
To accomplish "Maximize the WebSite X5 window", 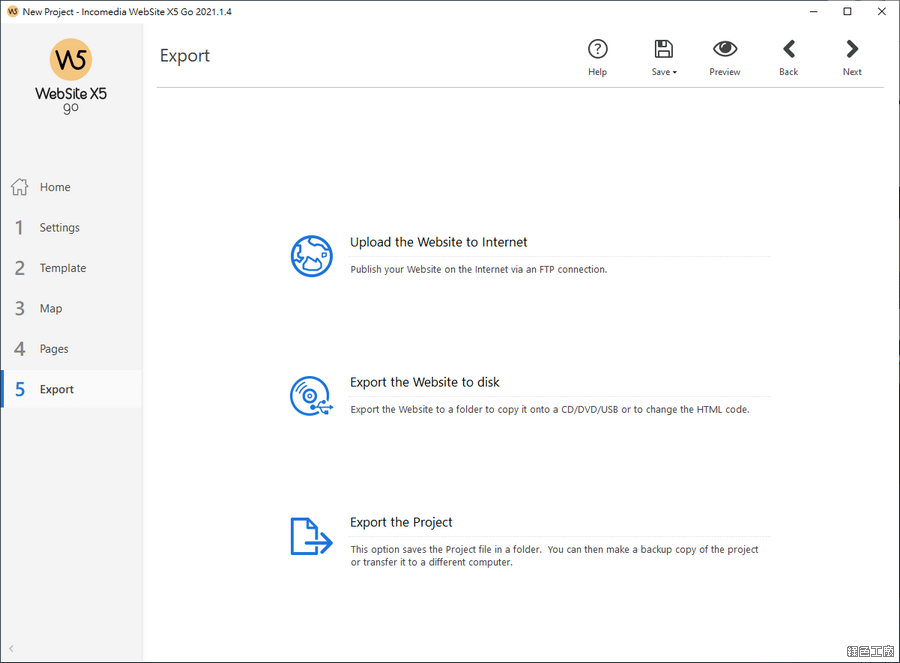I will click(847, 11).
